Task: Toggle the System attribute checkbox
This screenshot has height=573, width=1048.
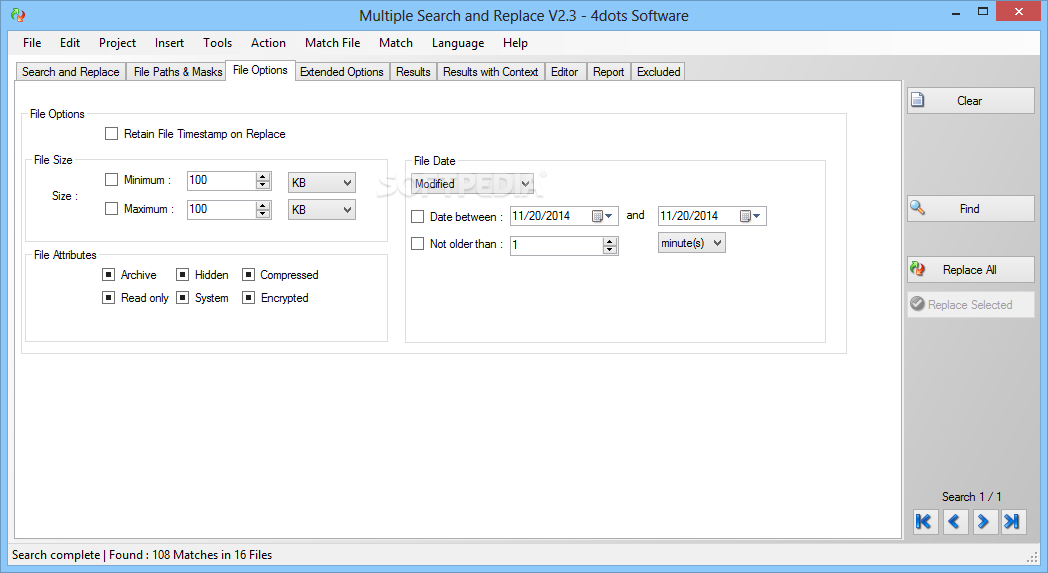Action: click(182, 297)
